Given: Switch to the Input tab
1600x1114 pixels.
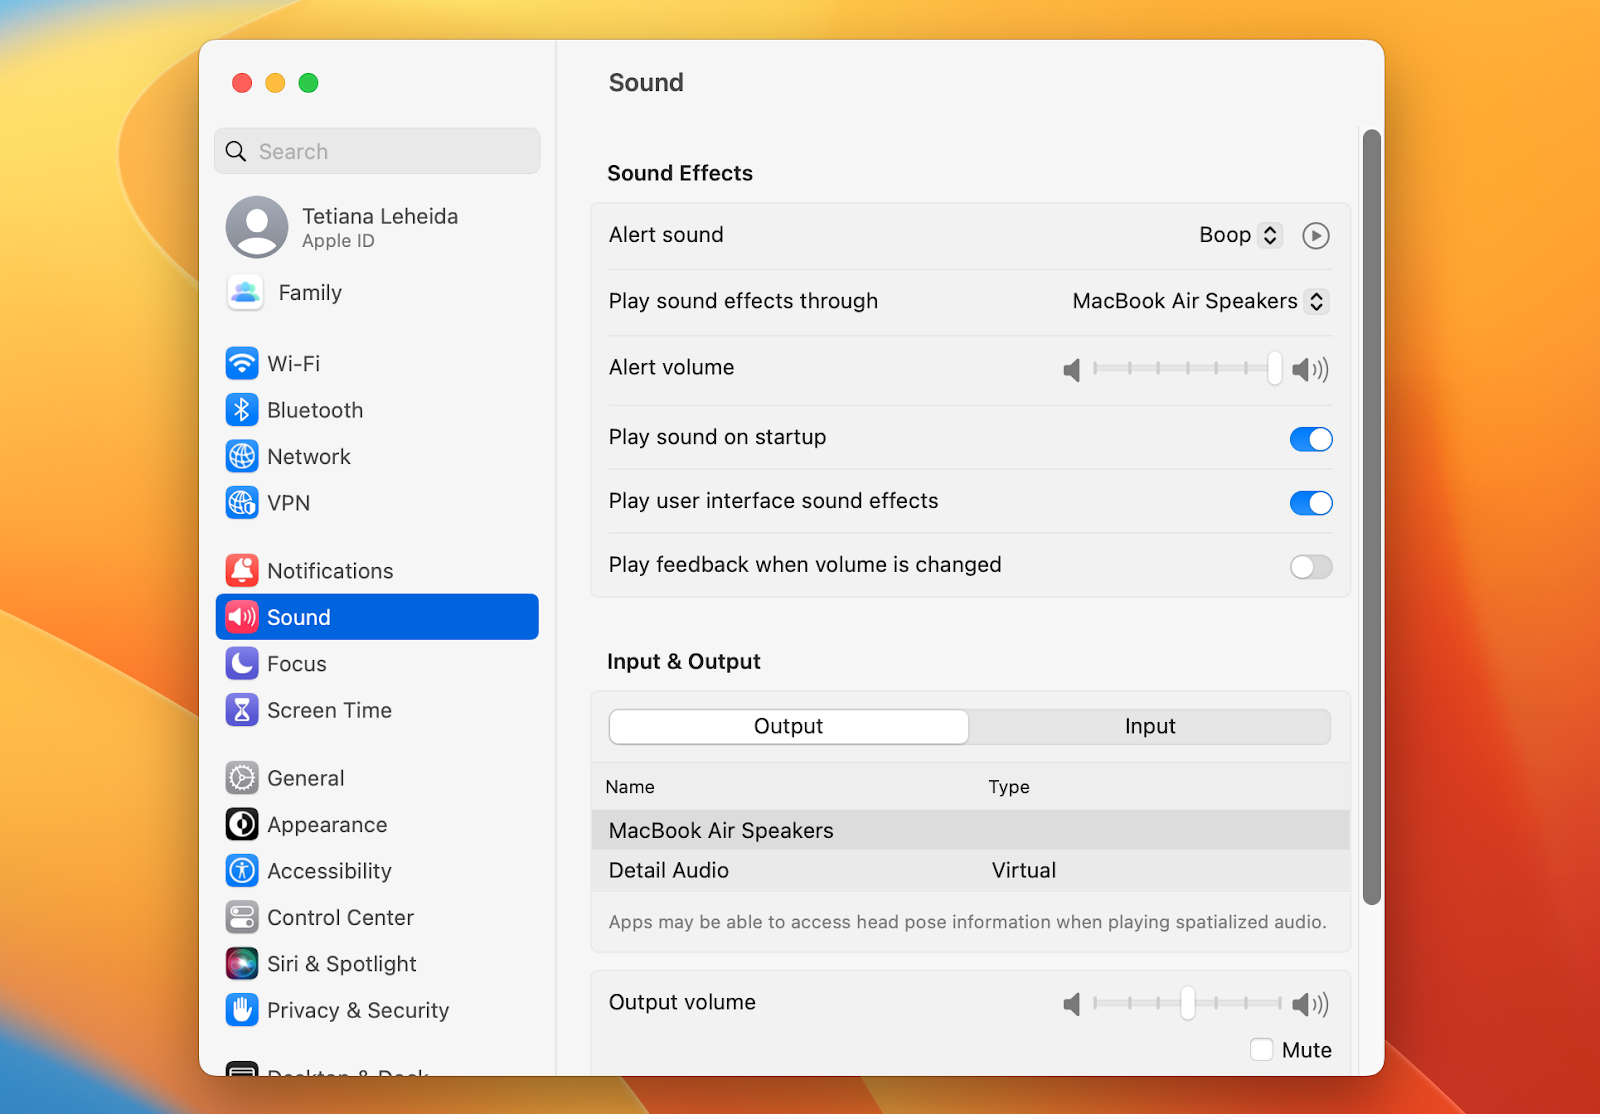Looking at the screenshot, I should click(1150, 727).
